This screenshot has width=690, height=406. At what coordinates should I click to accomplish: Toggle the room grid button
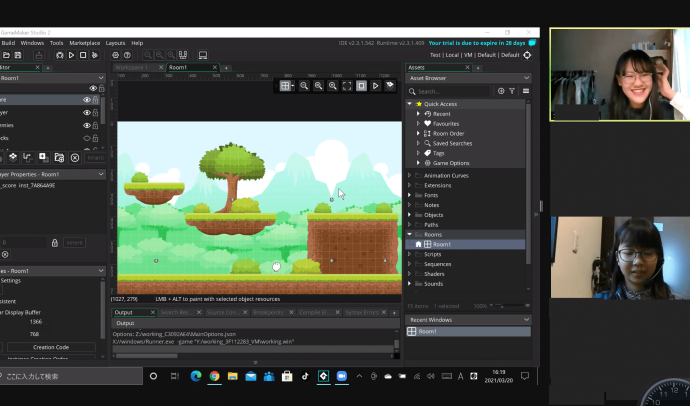(285, 86)
